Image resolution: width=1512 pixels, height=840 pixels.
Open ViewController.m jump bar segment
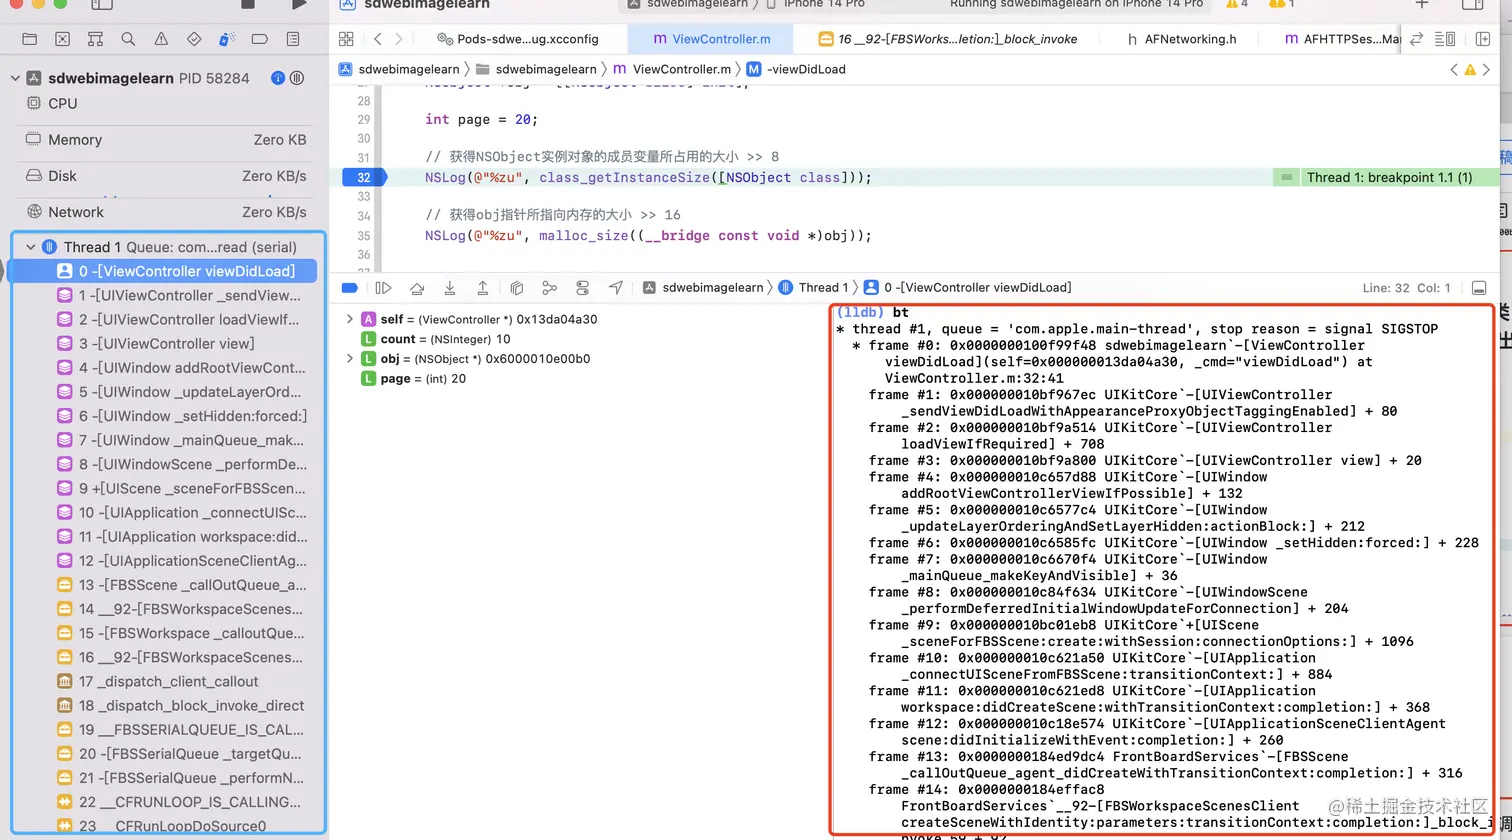(x=671, y=70)
